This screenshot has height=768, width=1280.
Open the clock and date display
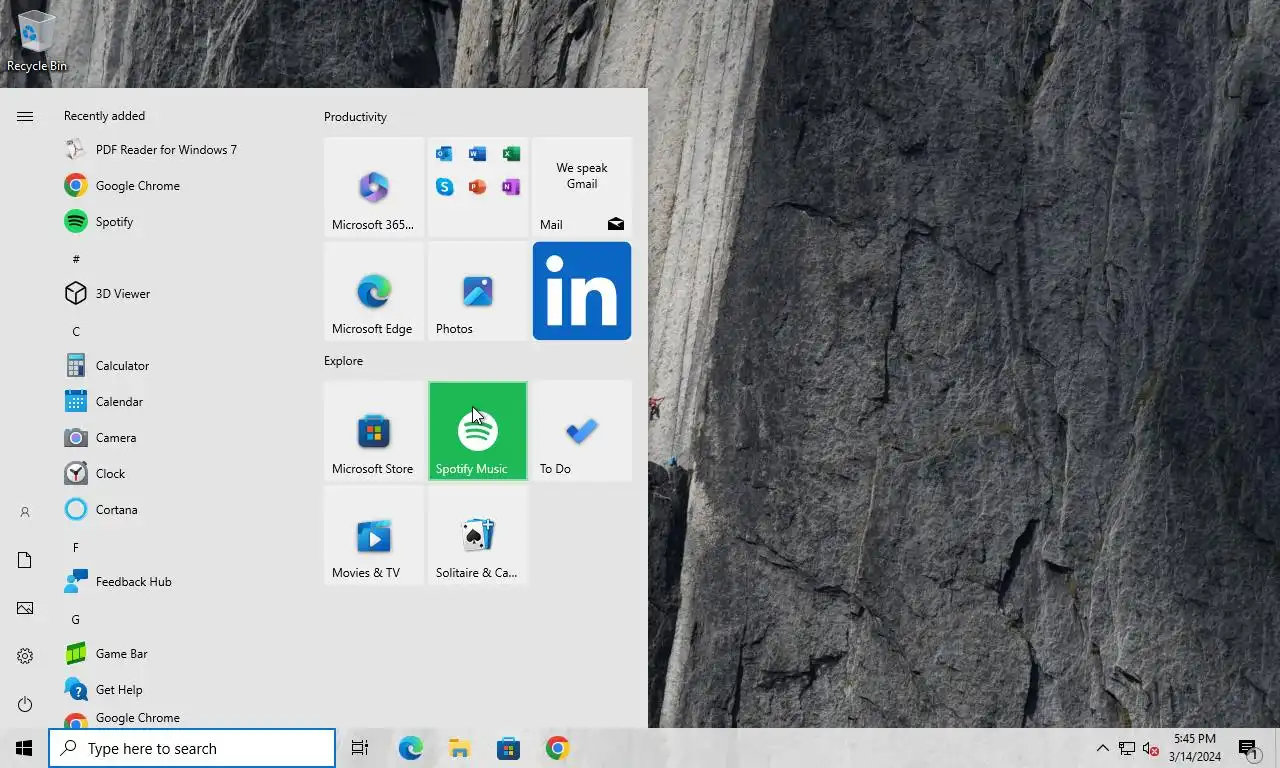(x=1195, y=748)
